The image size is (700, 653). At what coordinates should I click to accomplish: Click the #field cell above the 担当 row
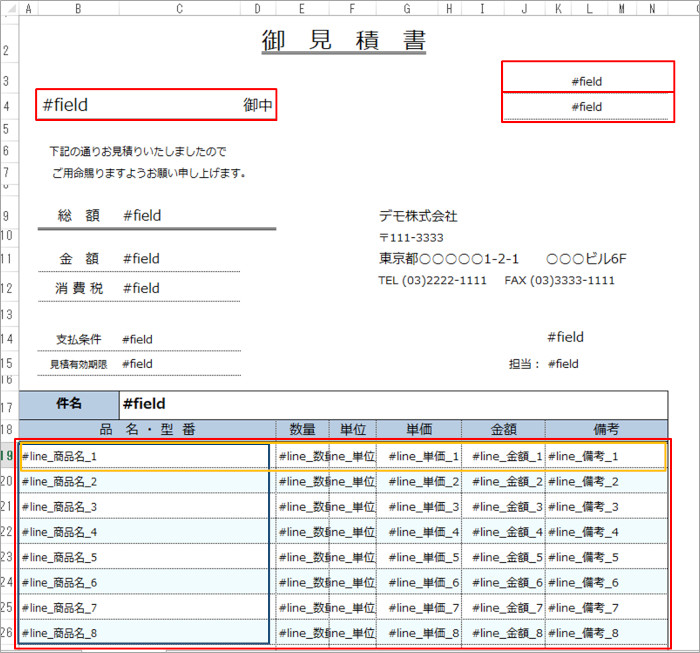point(565,337)
